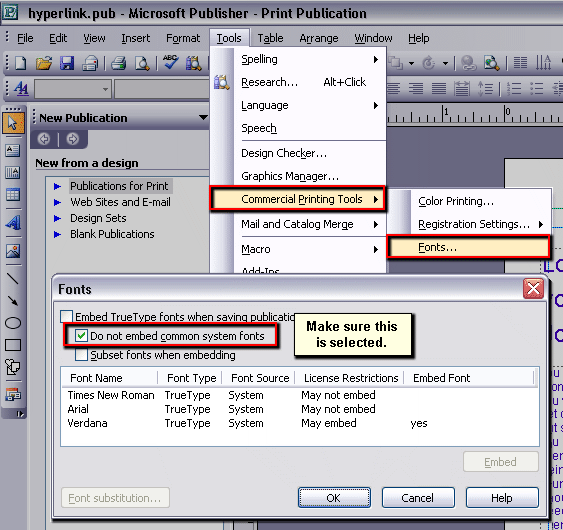Screen dimensions: 563x530
Task: Expand Web Sites and E-mail category
Action: pos(57,202)
